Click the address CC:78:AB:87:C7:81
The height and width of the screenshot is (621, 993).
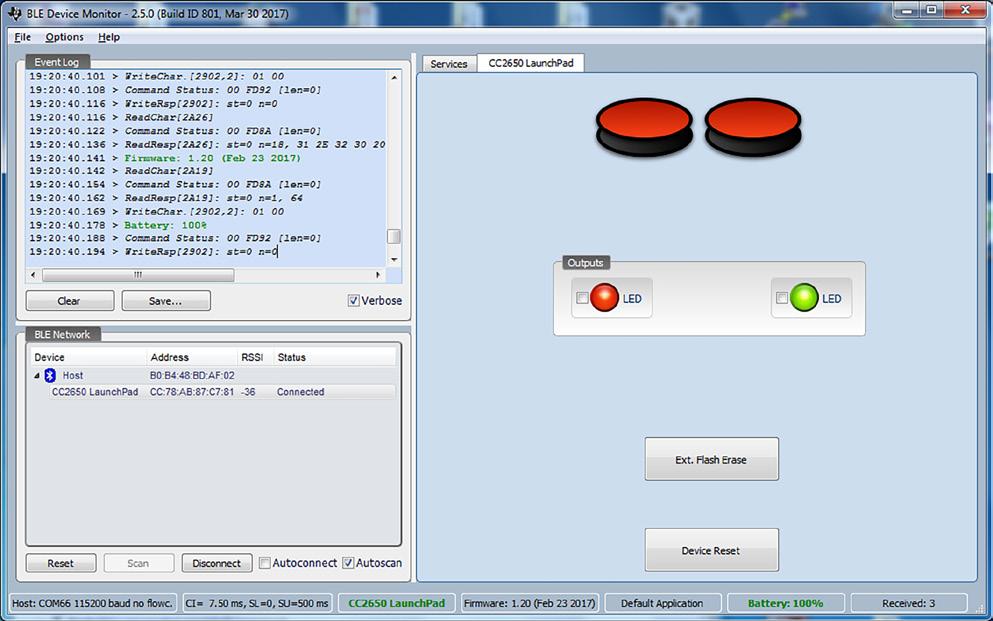[x=192, y=392]
